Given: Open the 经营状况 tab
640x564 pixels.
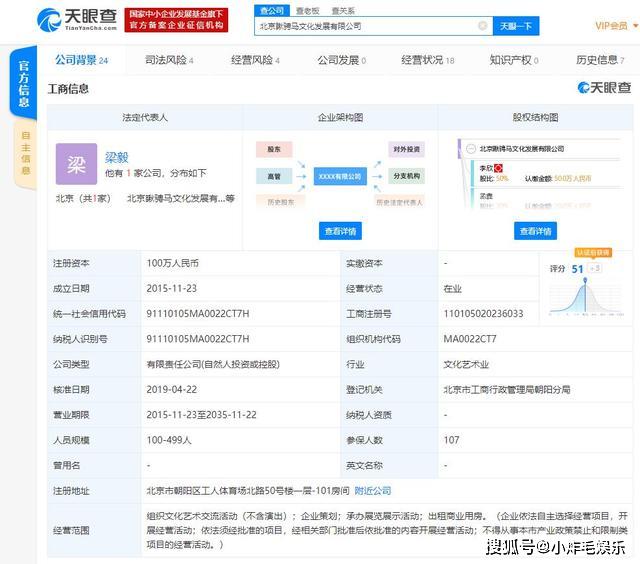Looking at the screenshot, I should (428, 60).
